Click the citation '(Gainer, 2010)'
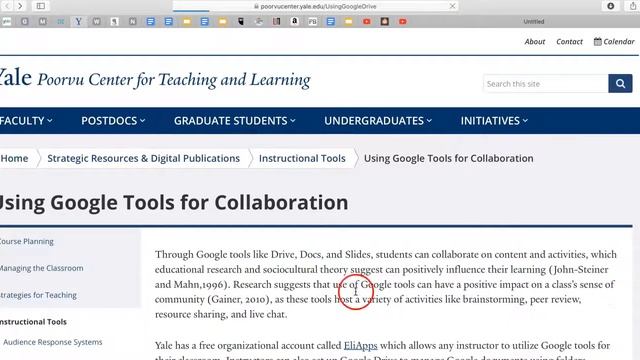640x360 pixels. tap(239, 300)
